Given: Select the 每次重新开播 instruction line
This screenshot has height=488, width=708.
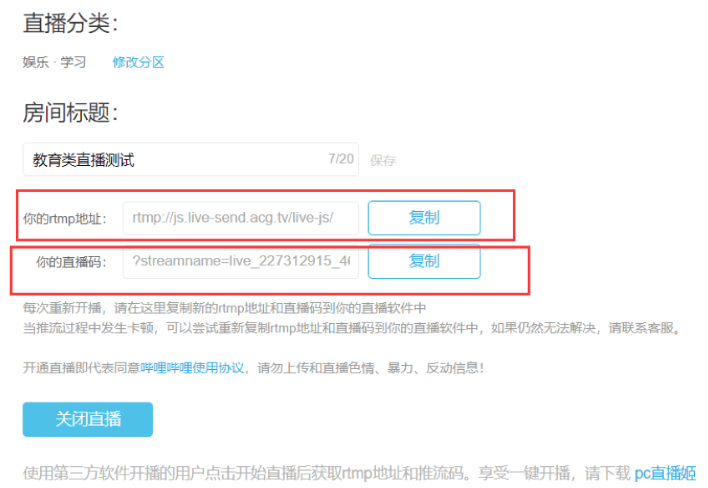Looking at the screenshot, I should 224,308.
